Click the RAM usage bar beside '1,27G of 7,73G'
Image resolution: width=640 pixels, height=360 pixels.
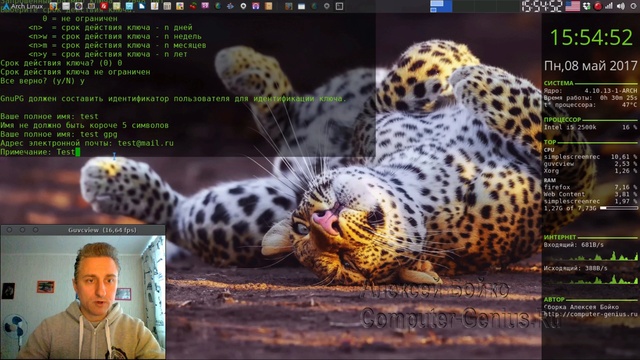point(618,208)
